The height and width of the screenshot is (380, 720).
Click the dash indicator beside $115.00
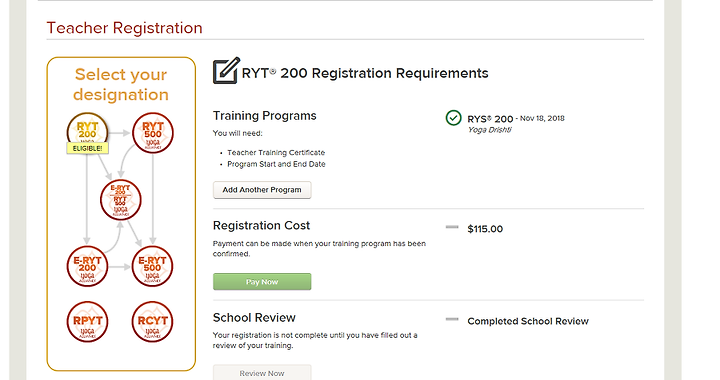pos(452,227)
